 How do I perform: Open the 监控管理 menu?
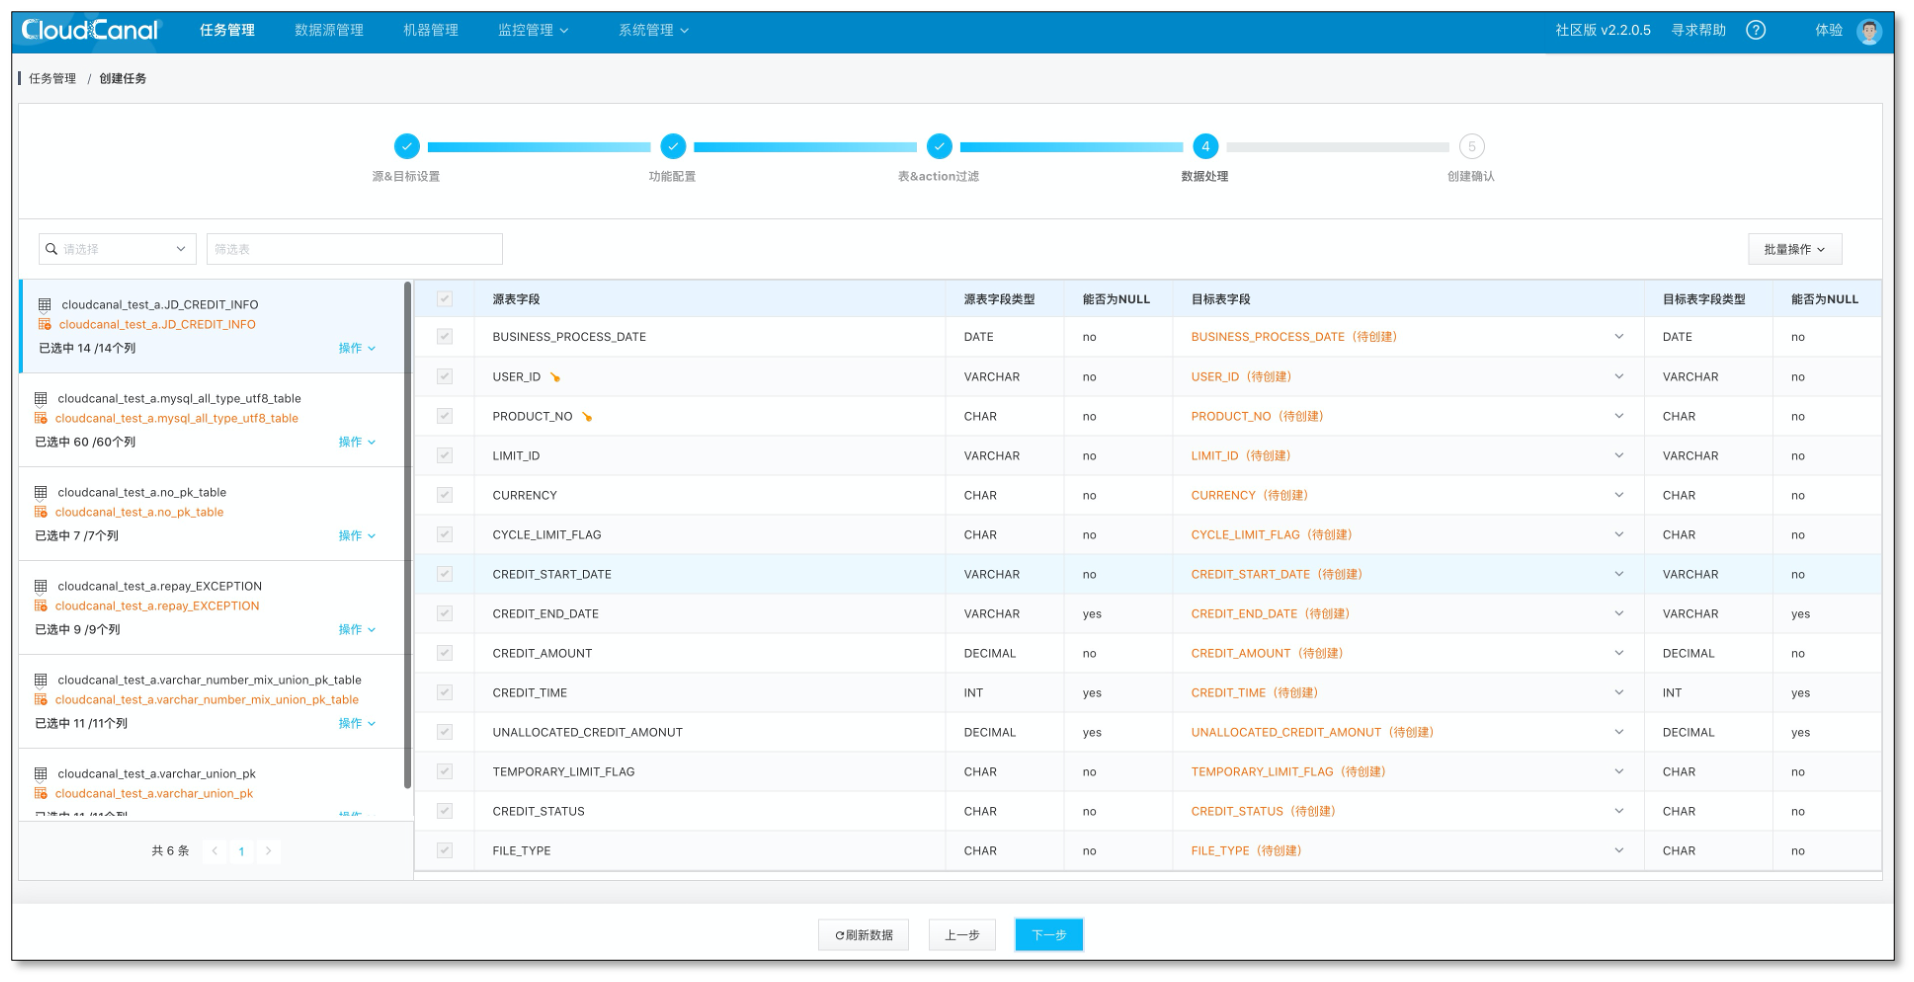point(533,30)
